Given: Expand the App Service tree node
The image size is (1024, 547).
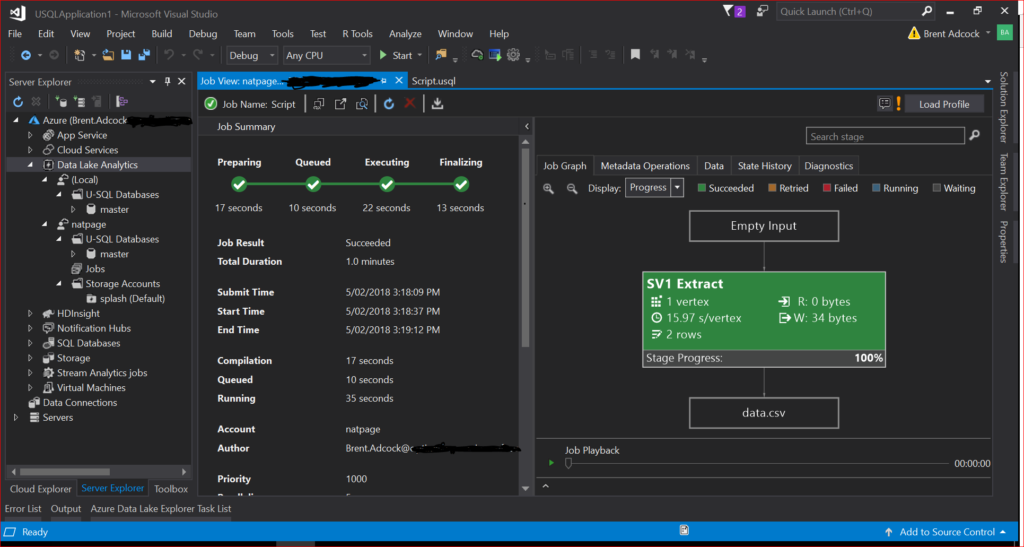Looking at the screenshot, I should click(x=31, y=135).
